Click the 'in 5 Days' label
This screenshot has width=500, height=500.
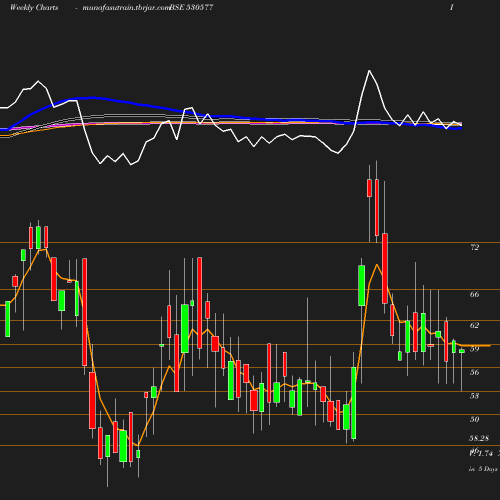click(x=483, y=469)
